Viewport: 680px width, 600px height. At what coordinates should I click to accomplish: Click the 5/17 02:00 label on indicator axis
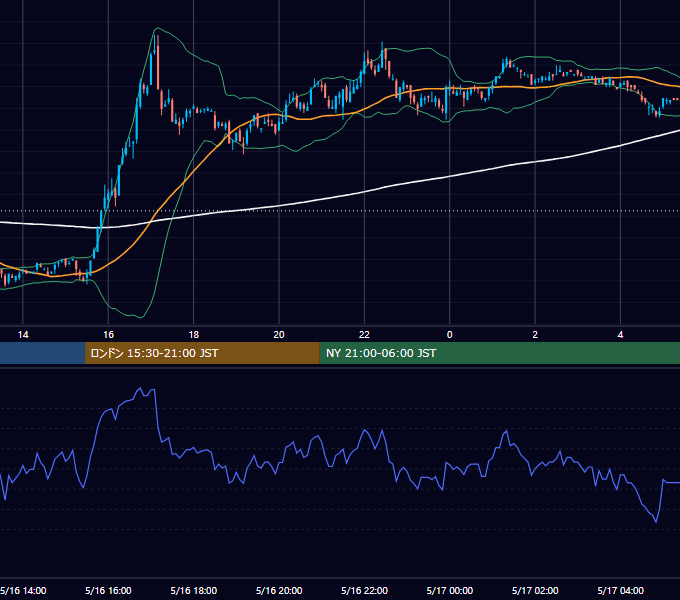(535, 590)
